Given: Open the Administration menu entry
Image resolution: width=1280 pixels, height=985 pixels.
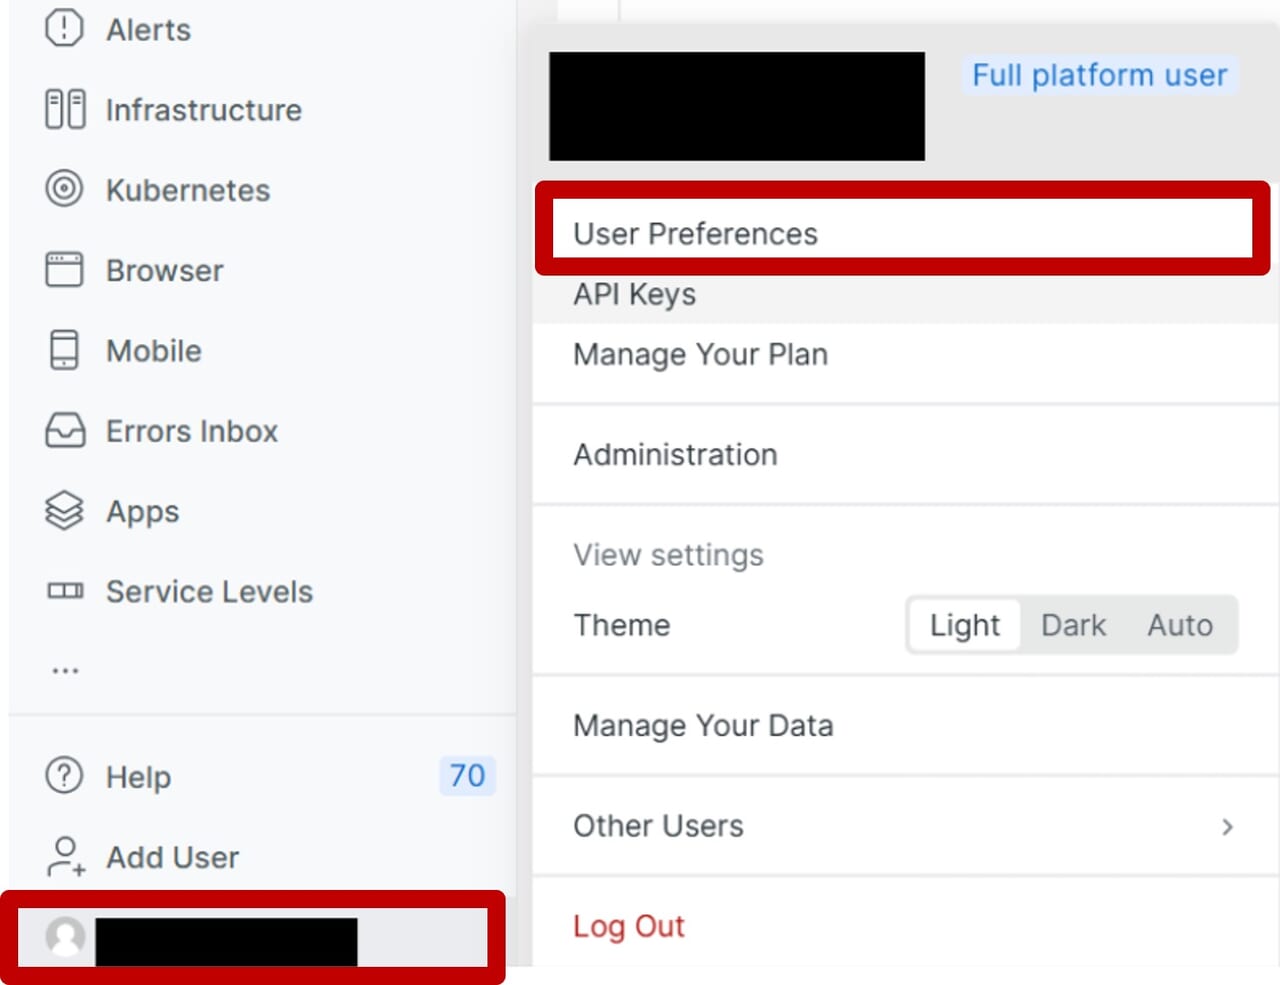Looking at the screenshot, I should click(x=675, y=455).
